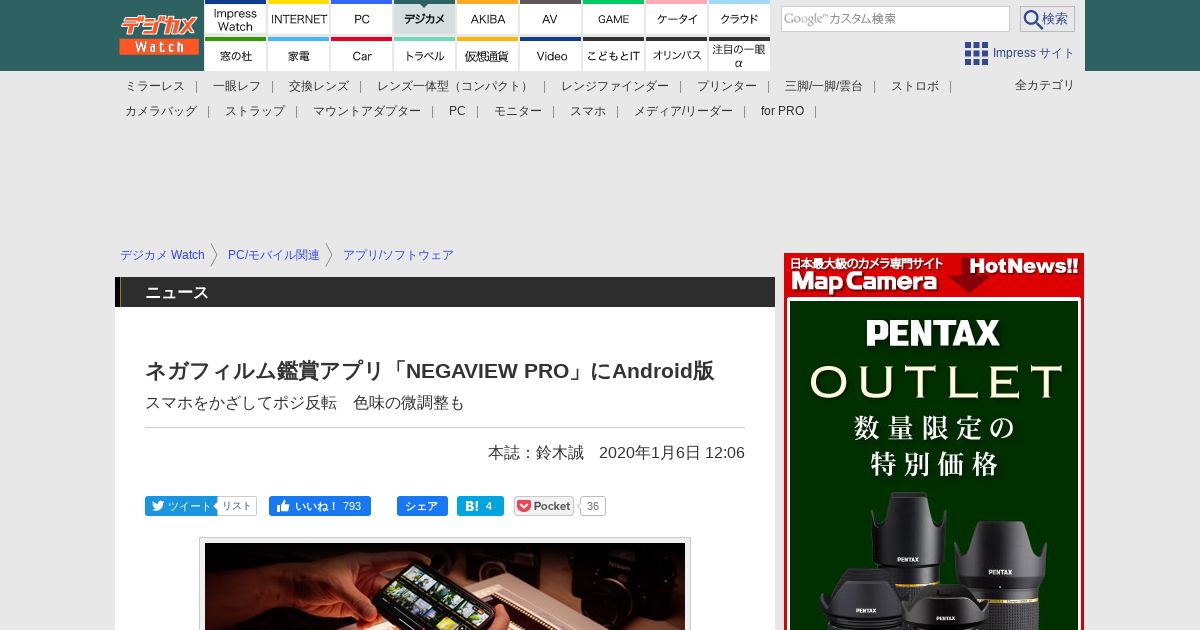Go to the プリンター category
The height and width of the screenshot is (630, 1200).
coord(727,86)
